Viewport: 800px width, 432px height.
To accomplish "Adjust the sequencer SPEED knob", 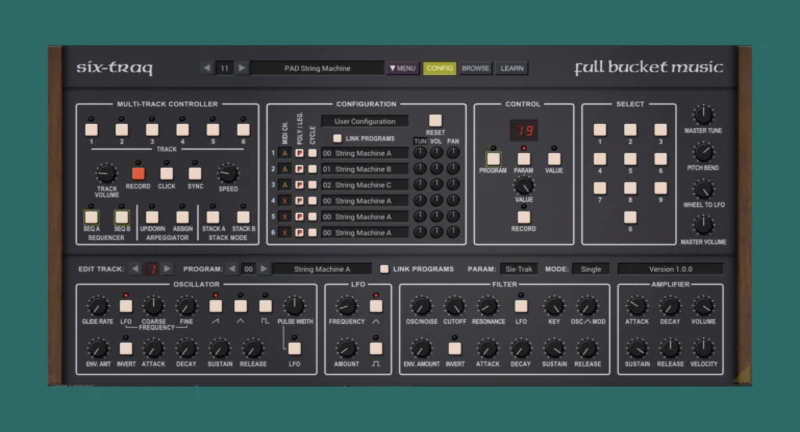I will point(228,173).
